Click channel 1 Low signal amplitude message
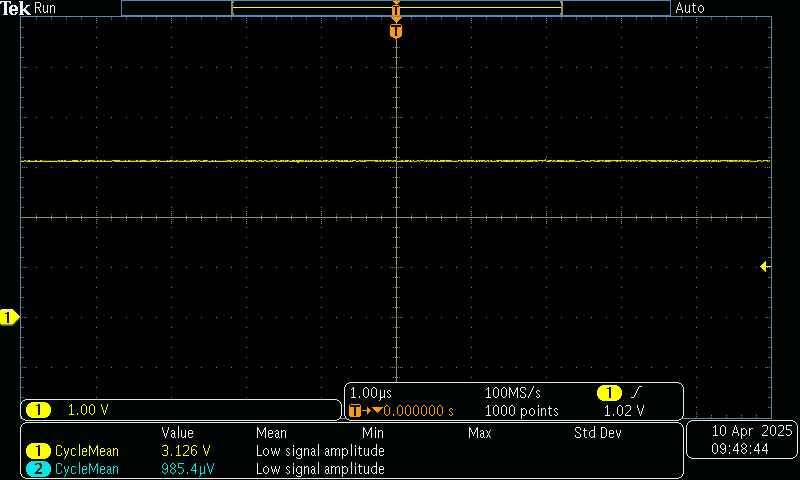 pos(320,451)
